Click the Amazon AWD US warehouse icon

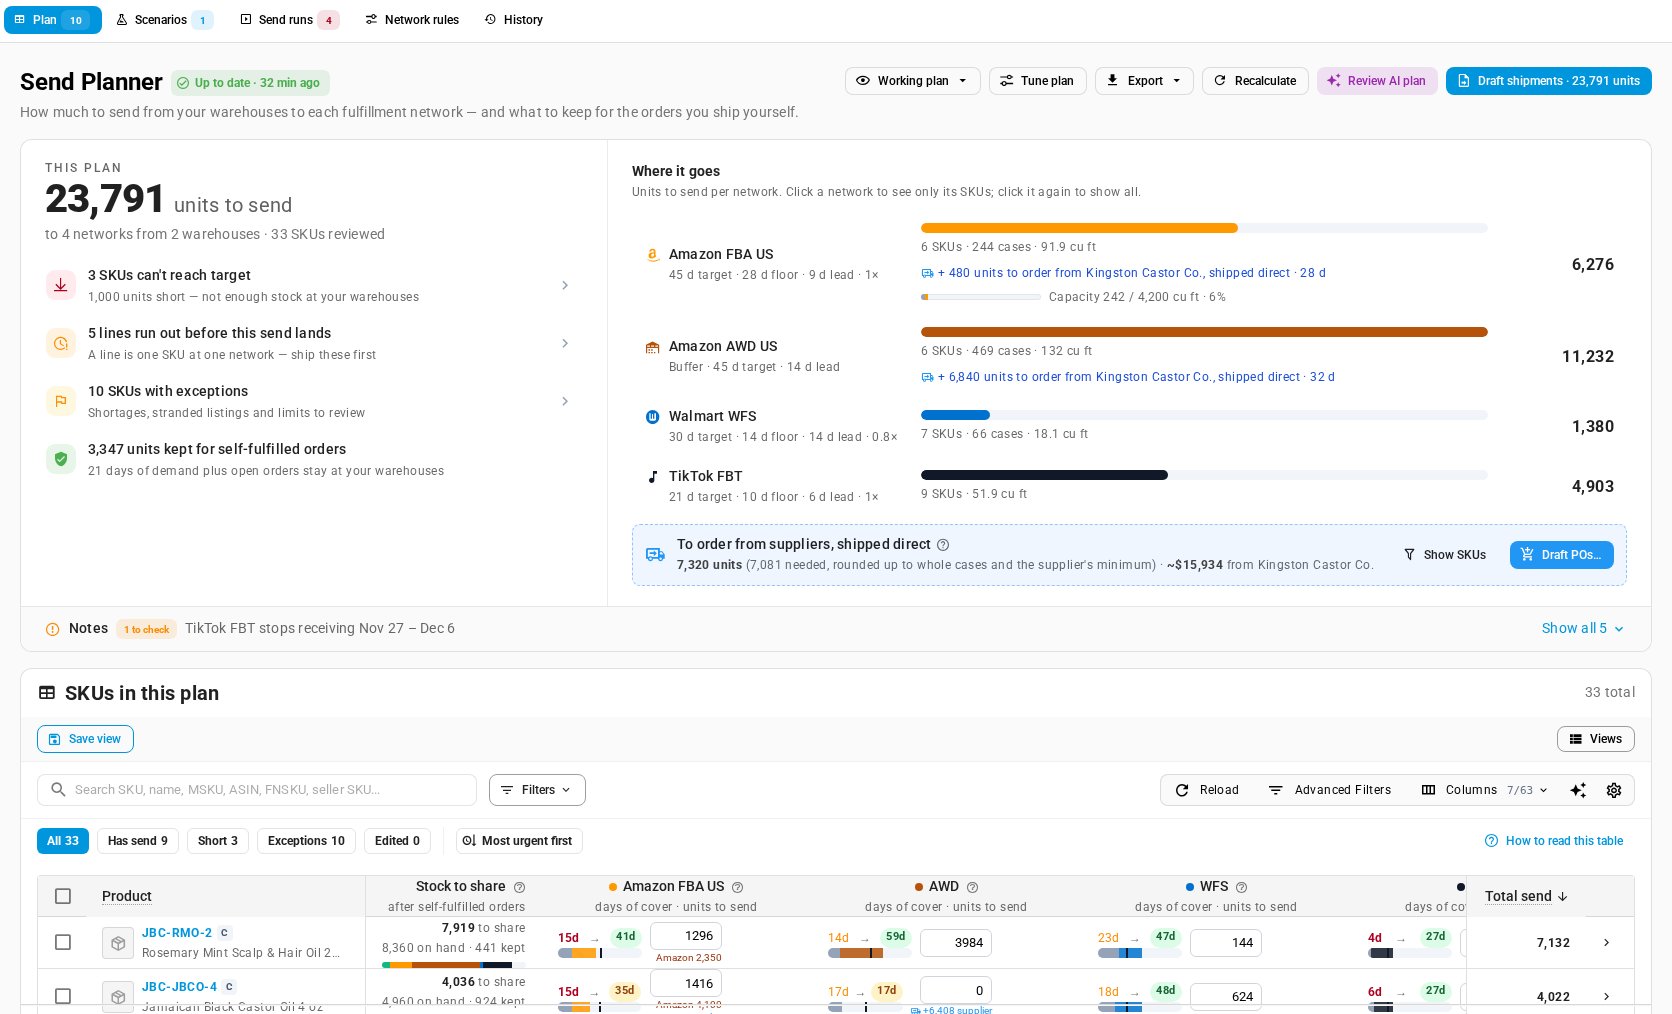coord(652,347)
